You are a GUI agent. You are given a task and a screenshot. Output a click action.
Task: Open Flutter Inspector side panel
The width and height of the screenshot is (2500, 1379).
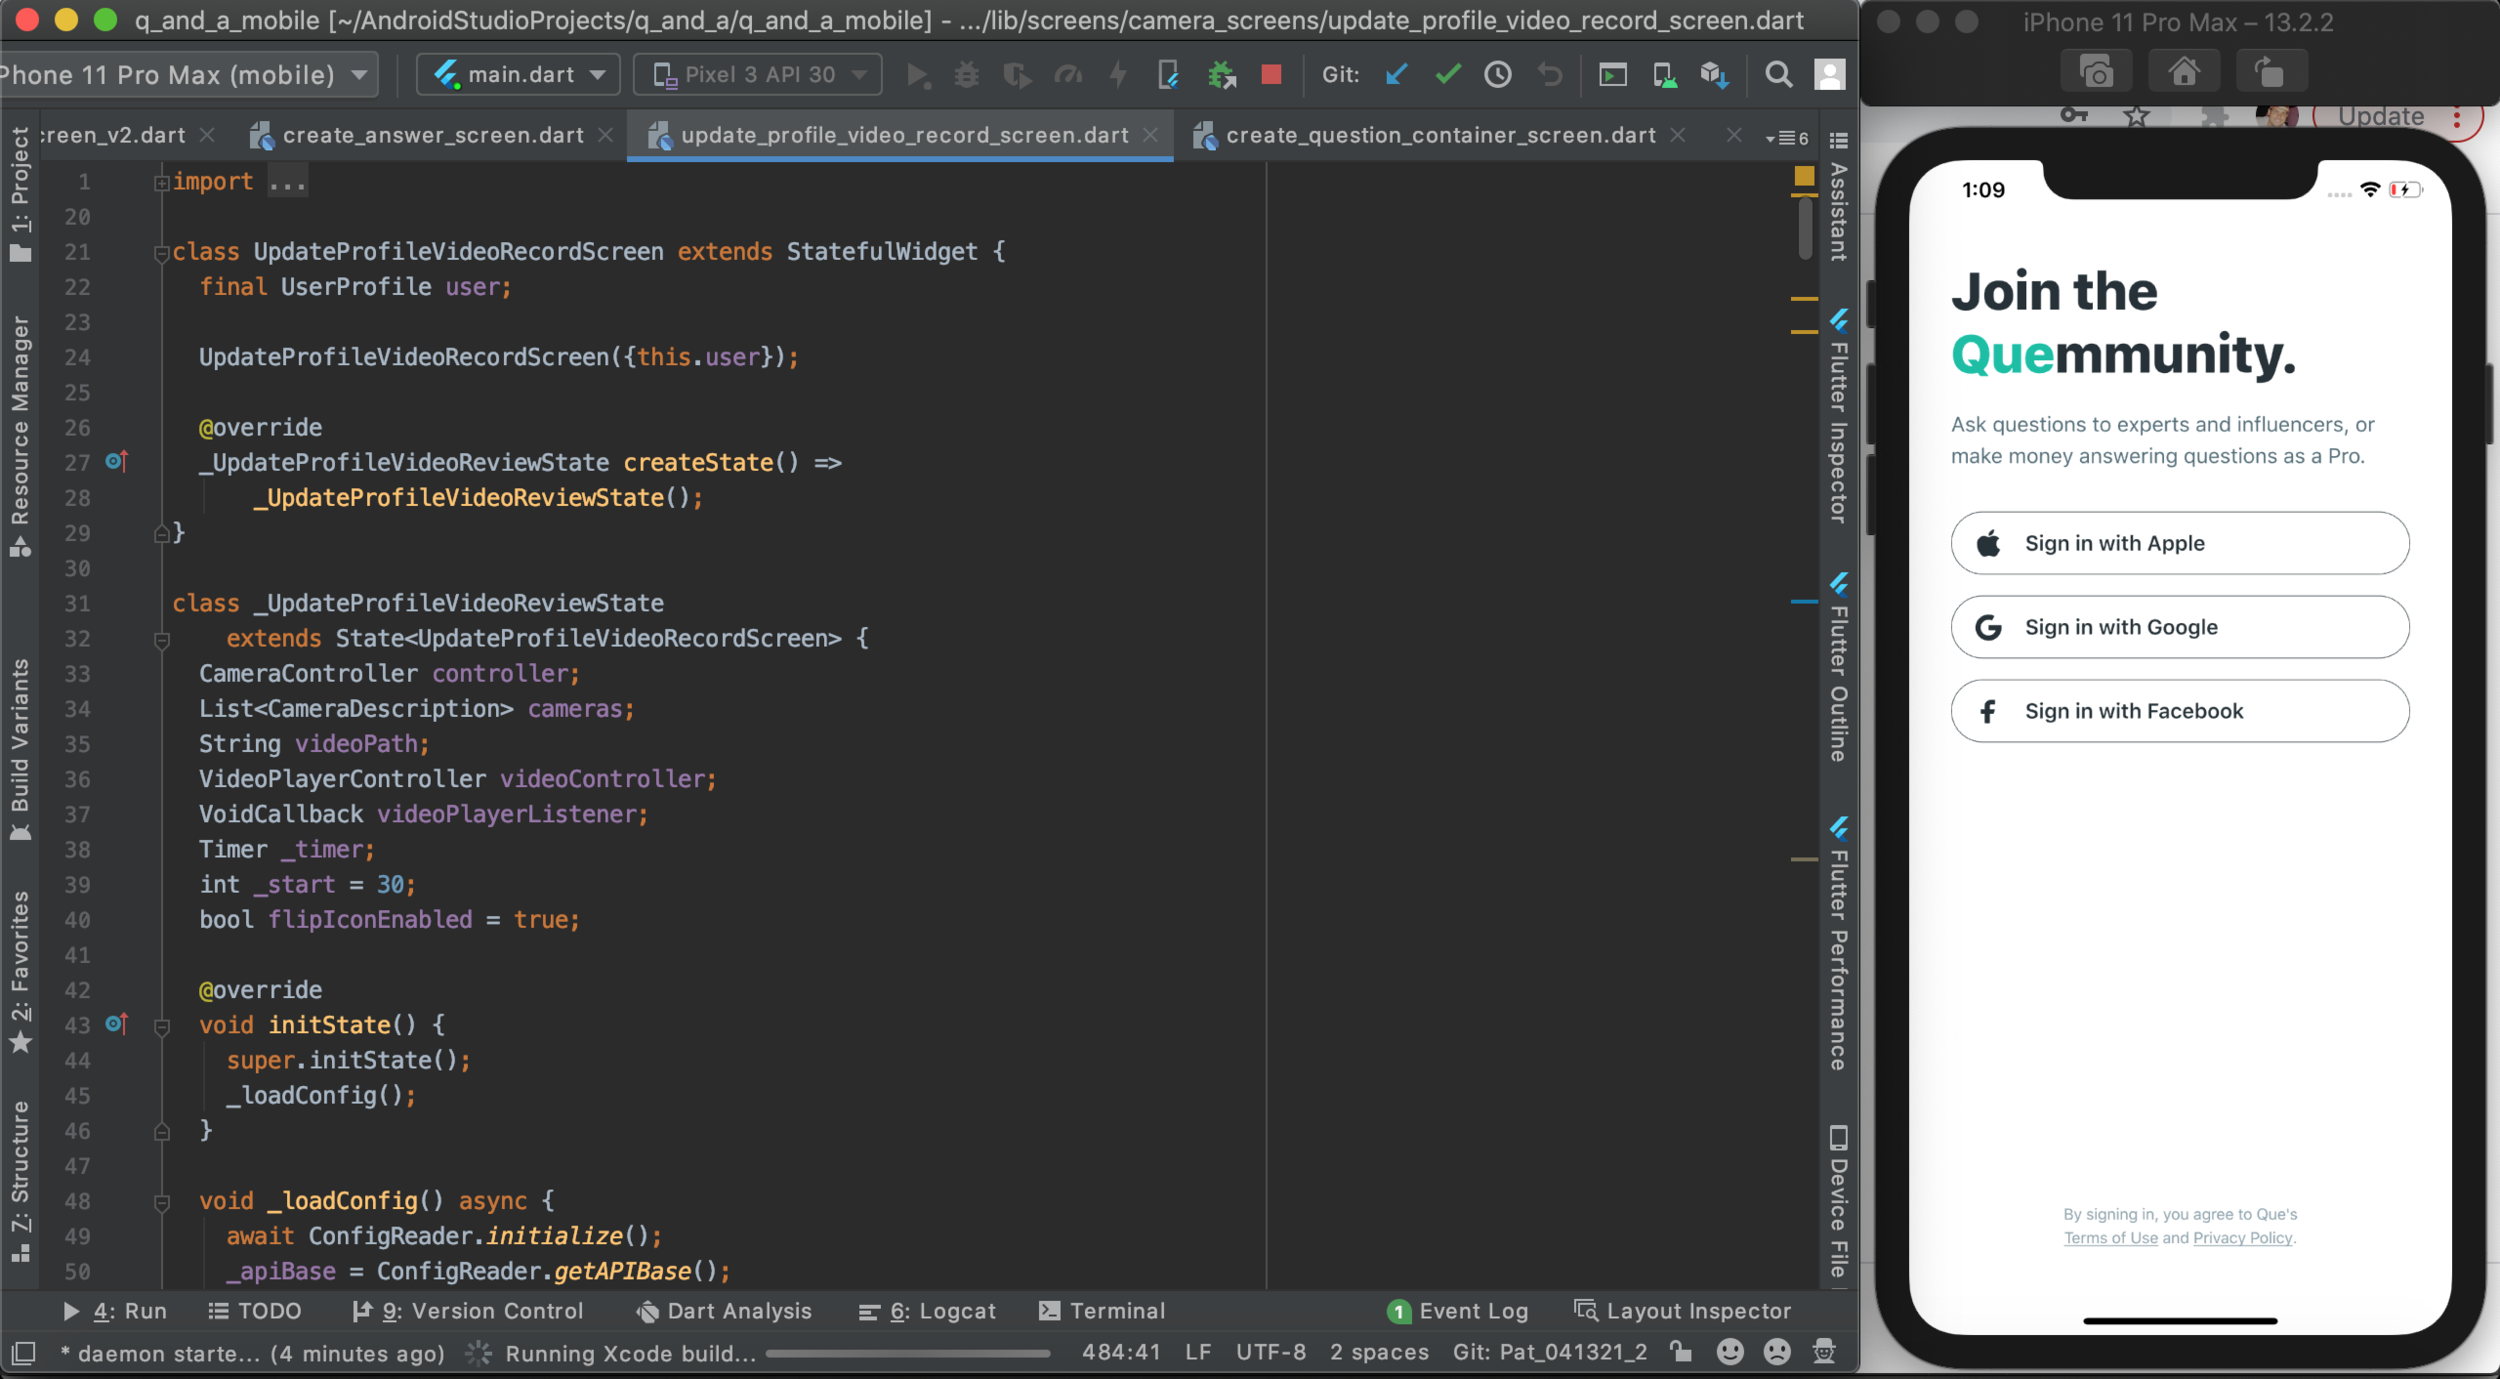(1838, 417)
